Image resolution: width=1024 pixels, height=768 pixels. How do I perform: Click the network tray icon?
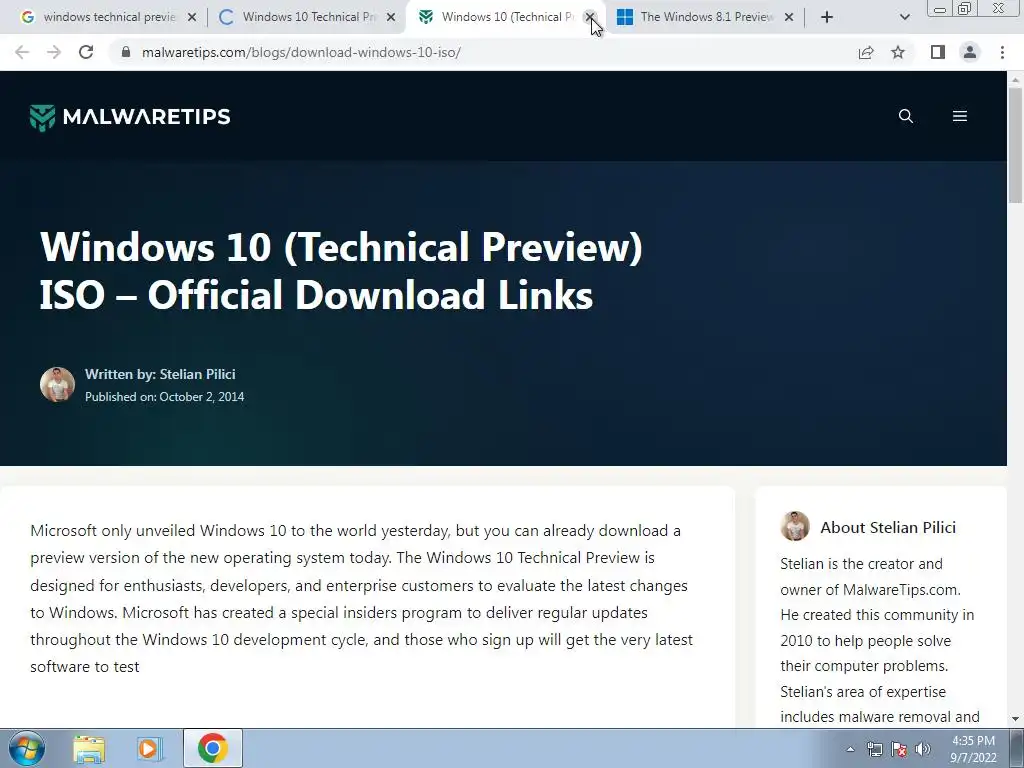[874, 749]
